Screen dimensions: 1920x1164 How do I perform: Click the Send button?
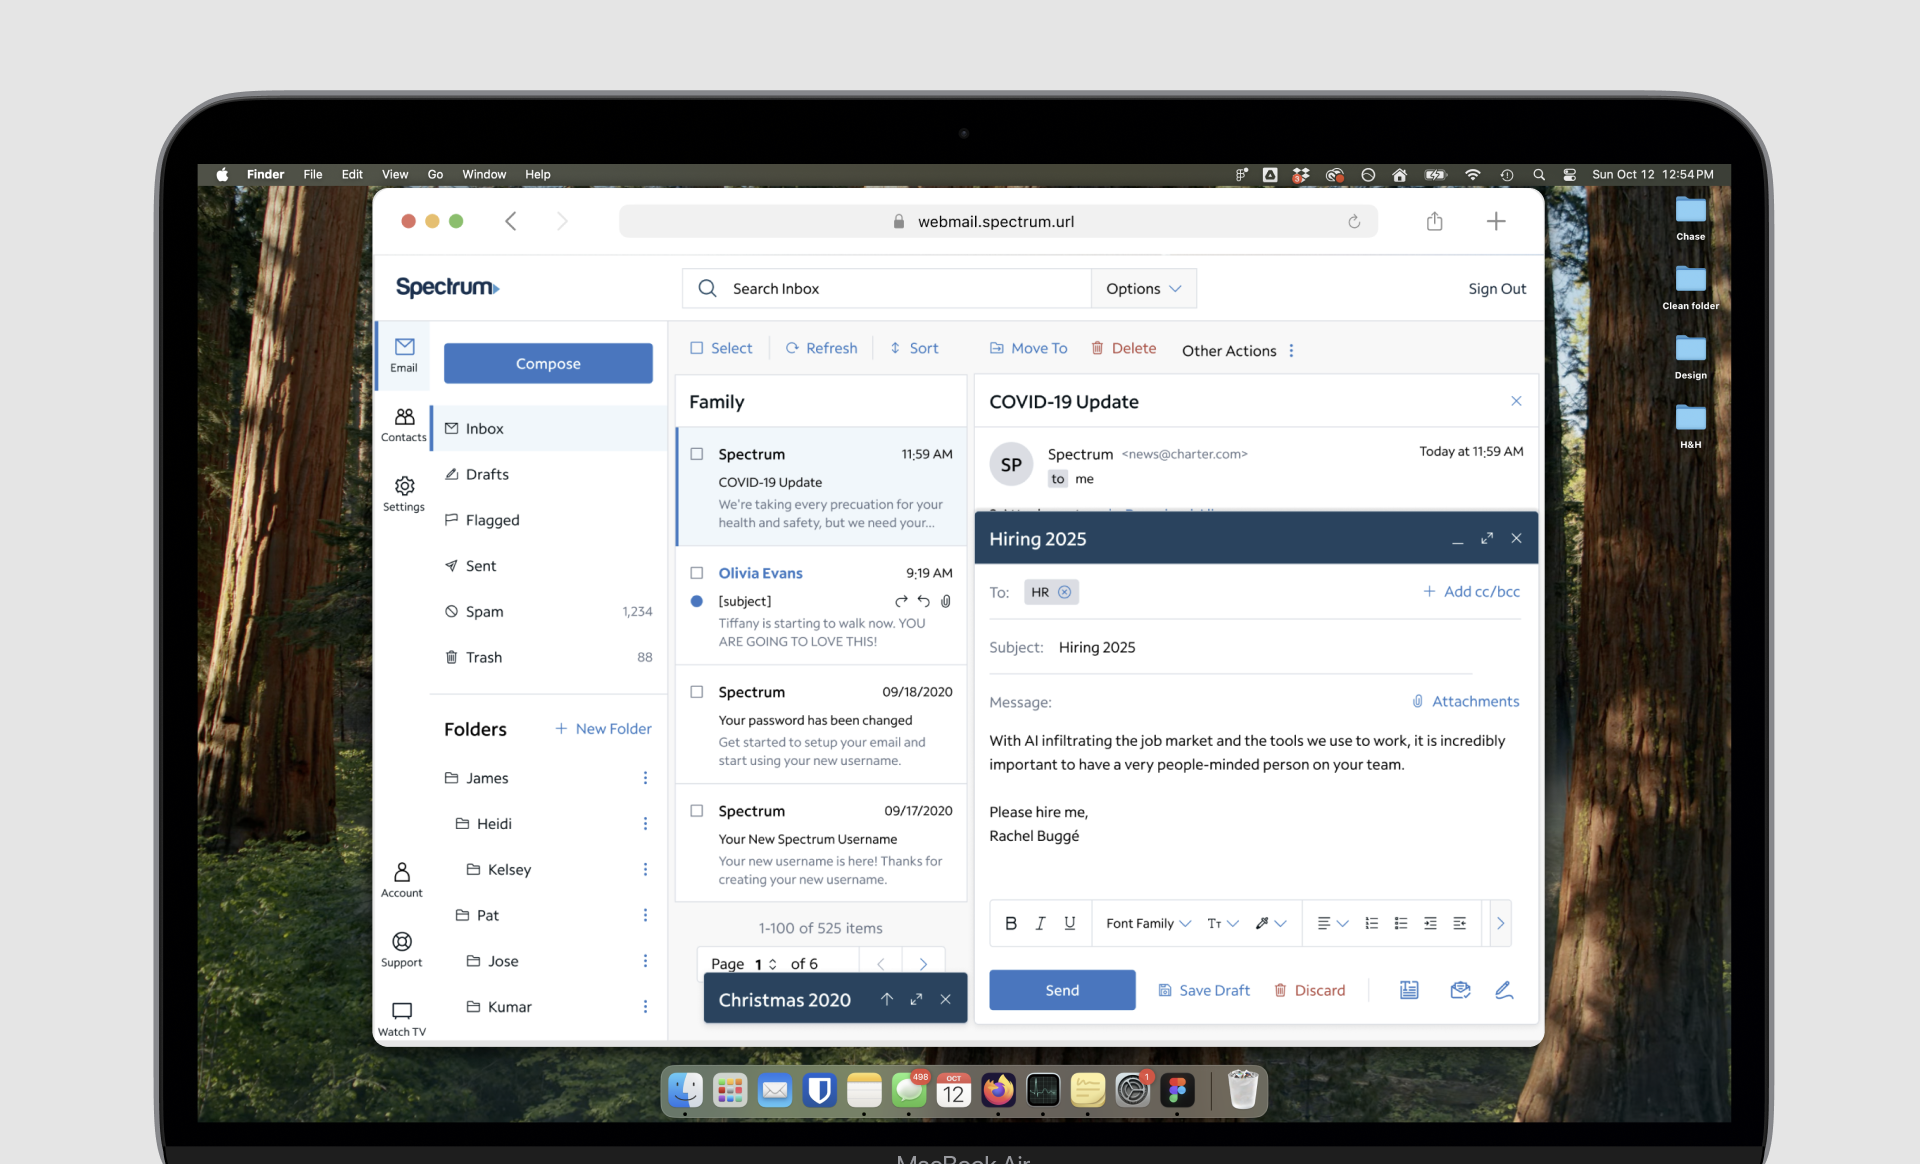1062,990
